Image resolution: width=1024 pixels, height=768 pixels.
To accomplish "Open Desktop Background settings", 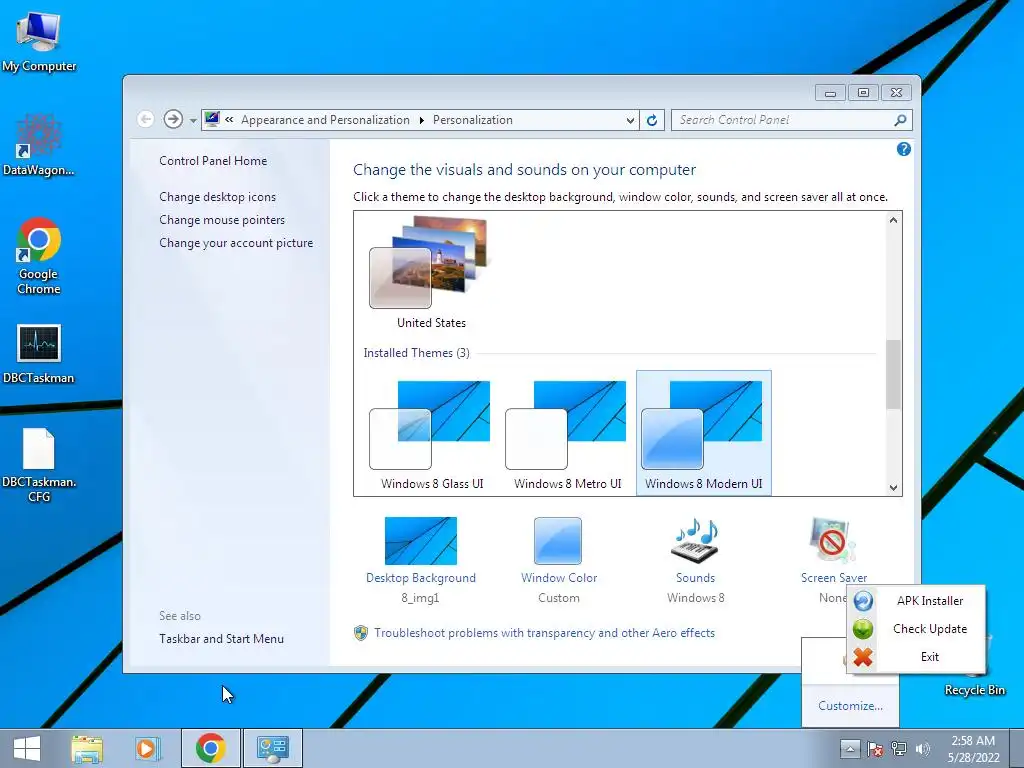I will (421, 559).
